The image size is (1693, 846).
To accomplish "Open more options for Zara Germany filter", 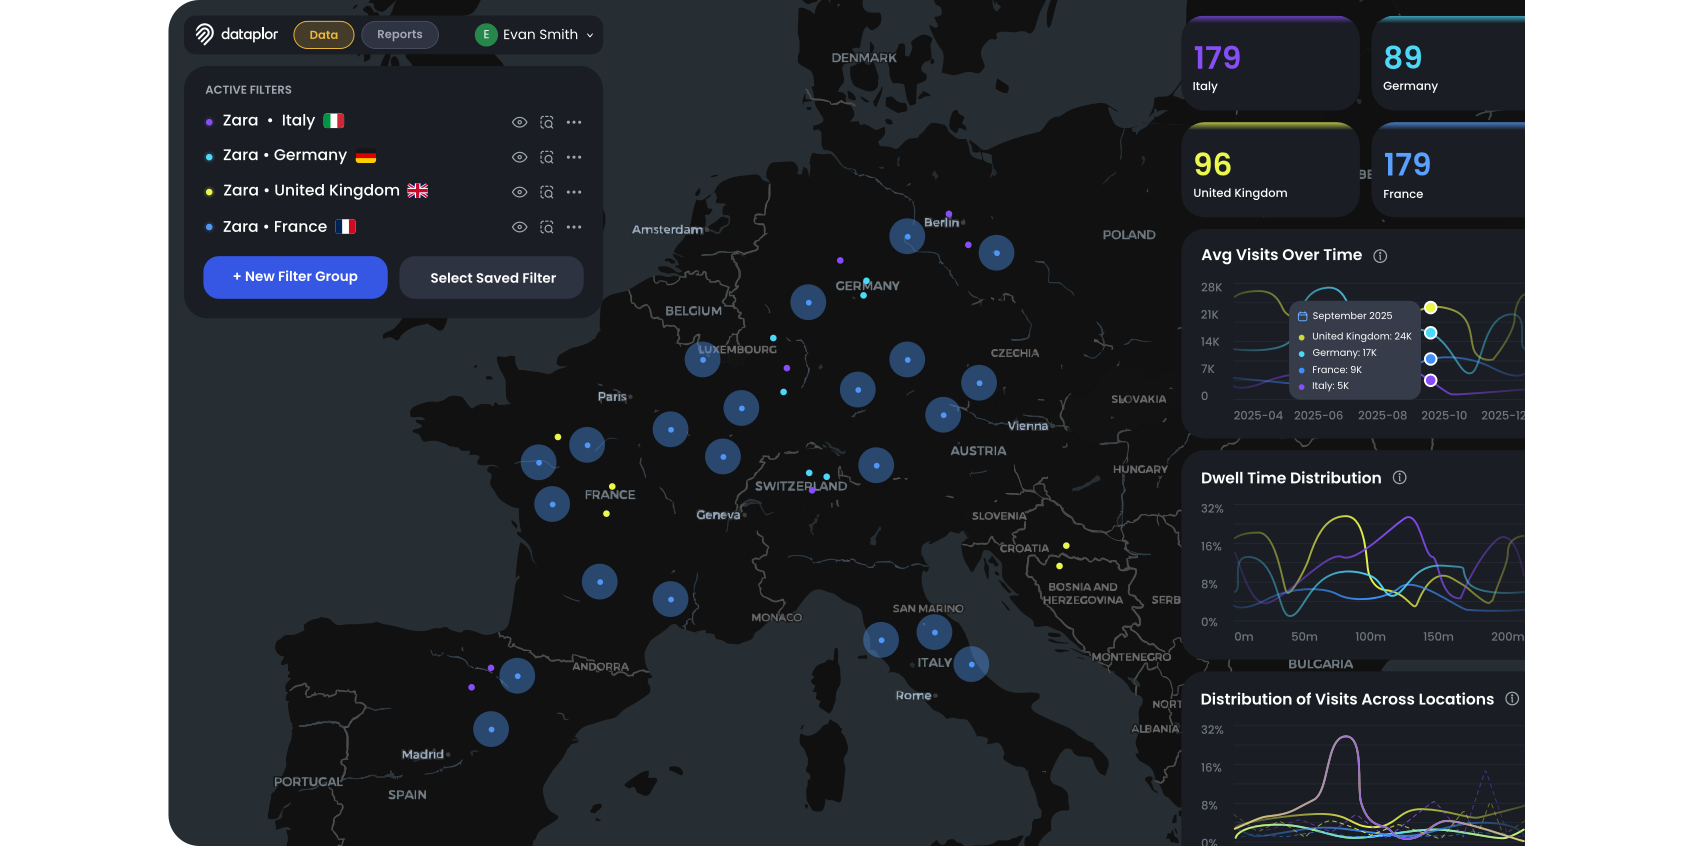I will [574, 157].
